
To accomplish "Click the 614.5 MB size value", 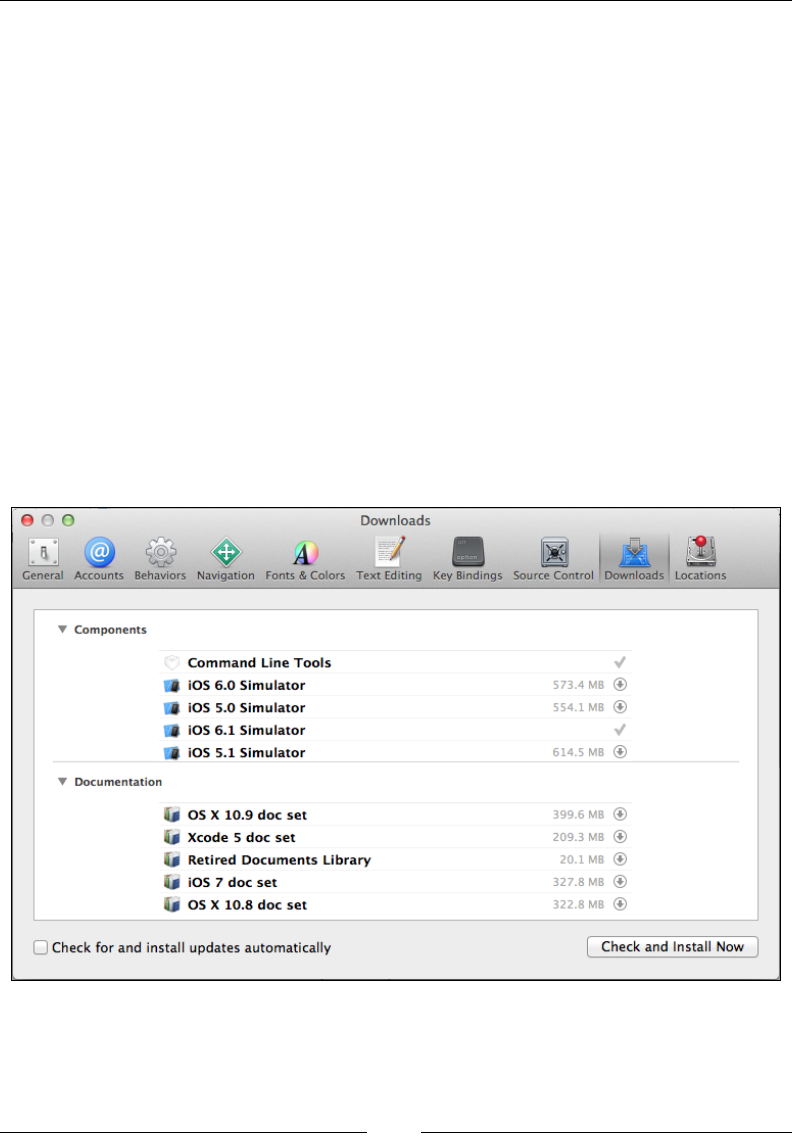I will 578,752.
